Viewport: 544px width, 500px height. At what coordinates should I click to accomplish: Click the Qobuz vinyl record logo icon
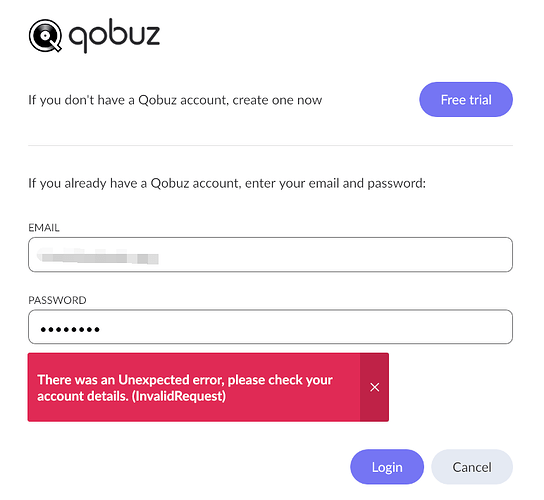(45, 35)
